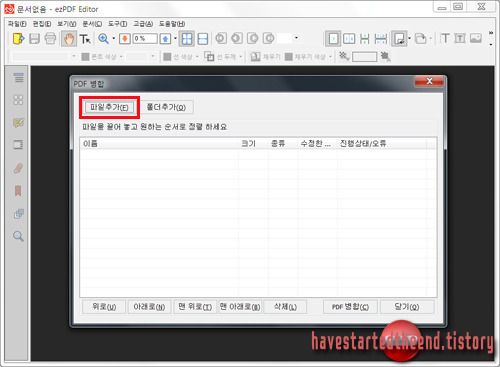Image resolution: width=500 pixels, height=367 pixels.
Task: Click the PDF 병합(C) button
Action: [x=350, y=307]
